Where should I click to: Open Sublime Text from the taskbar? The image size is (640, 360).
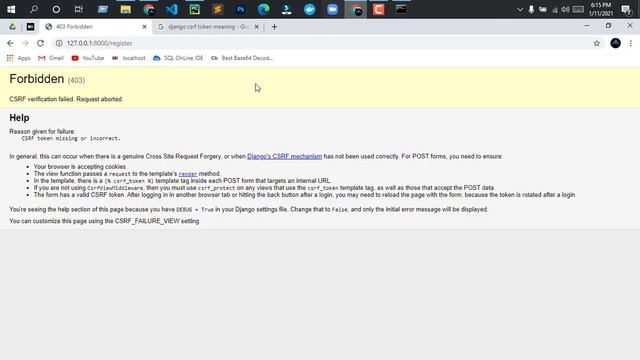(218, 9)
